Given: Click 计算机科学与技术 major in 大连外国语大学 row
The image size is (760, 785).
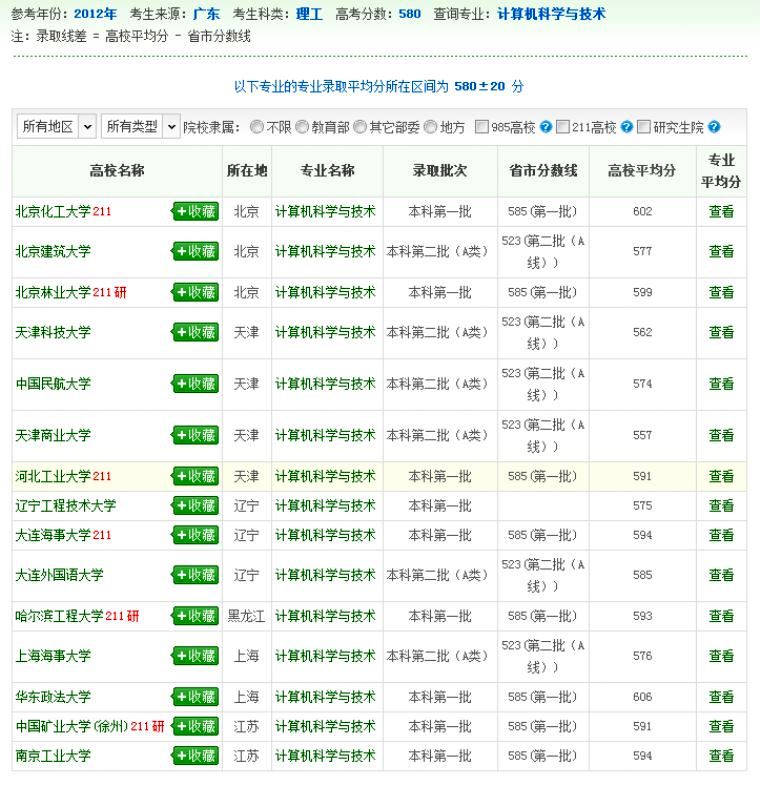Looking at the screenshot, I should click(325, 575).
